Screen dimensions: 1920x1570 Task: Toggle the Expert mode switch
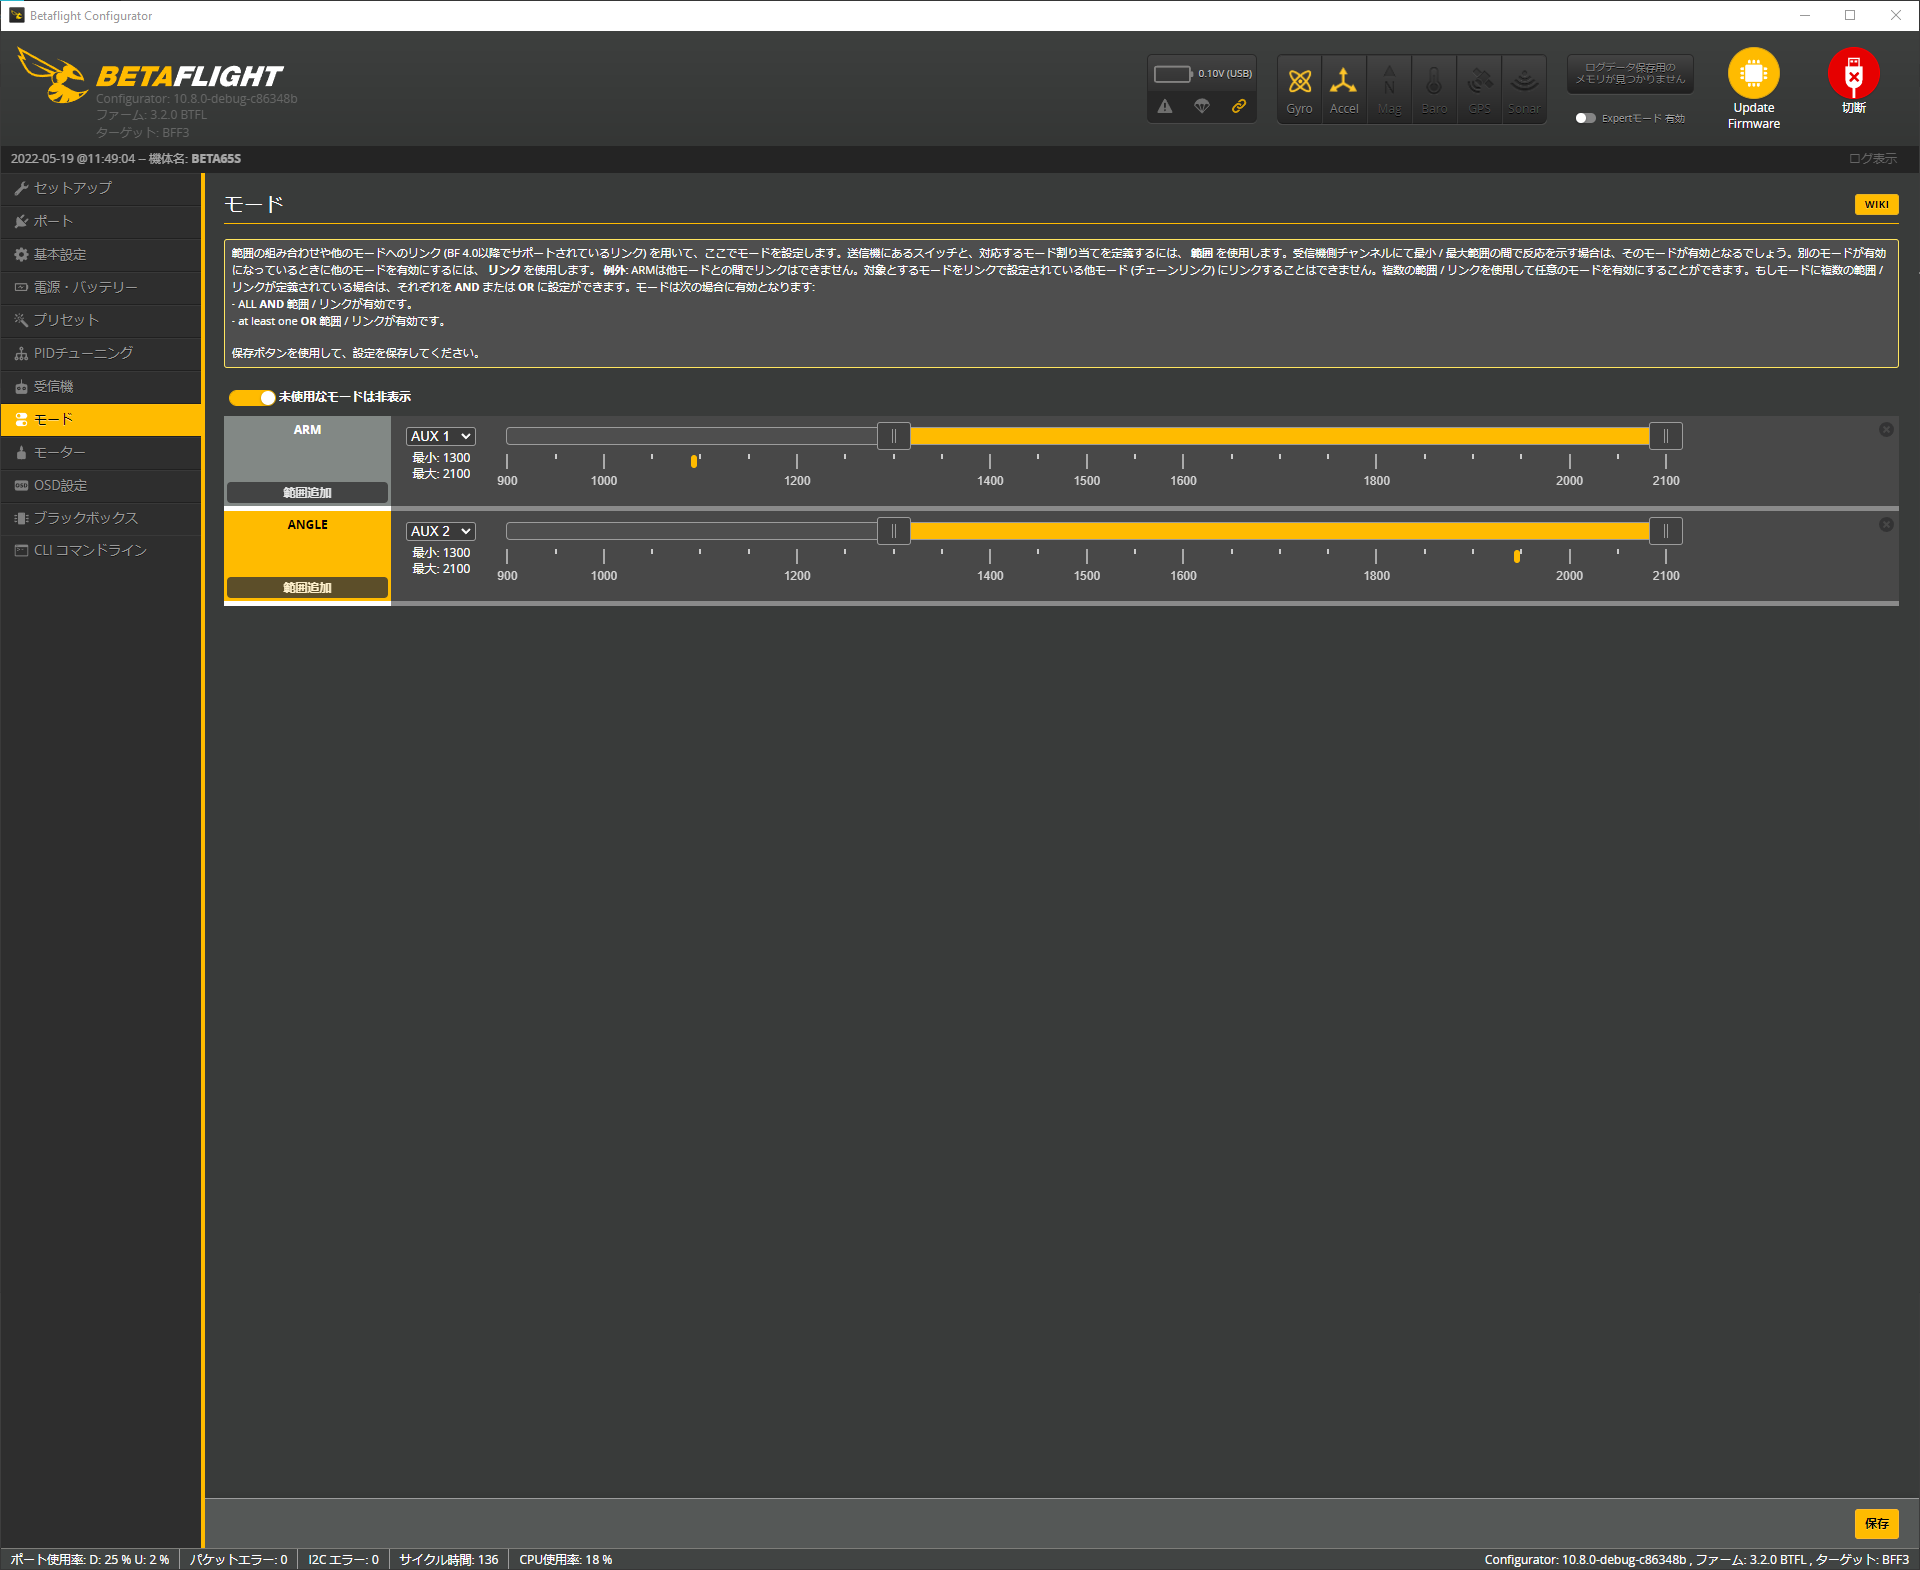[x=1585, y=118]
